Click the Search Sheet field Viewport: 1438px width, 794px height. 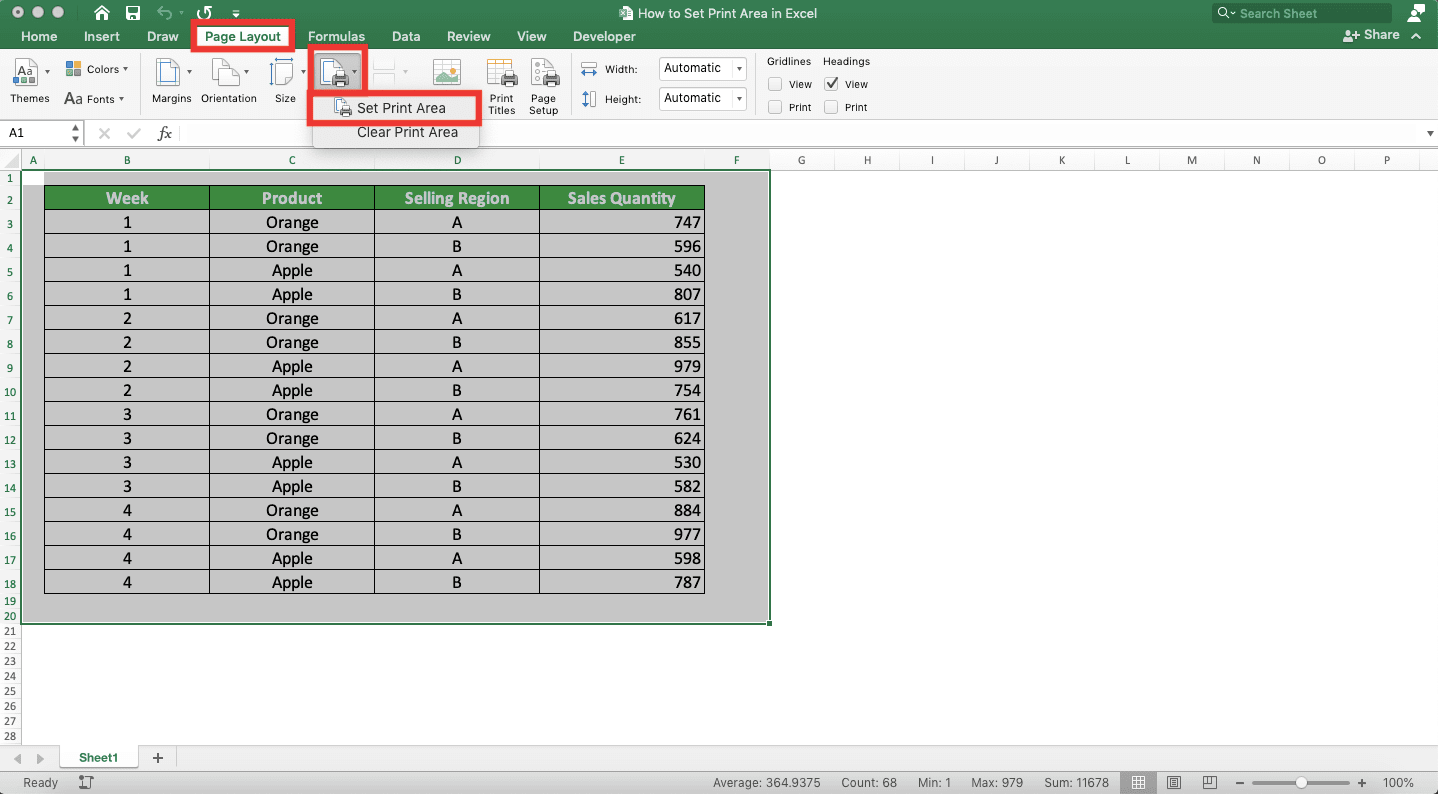1301,13
